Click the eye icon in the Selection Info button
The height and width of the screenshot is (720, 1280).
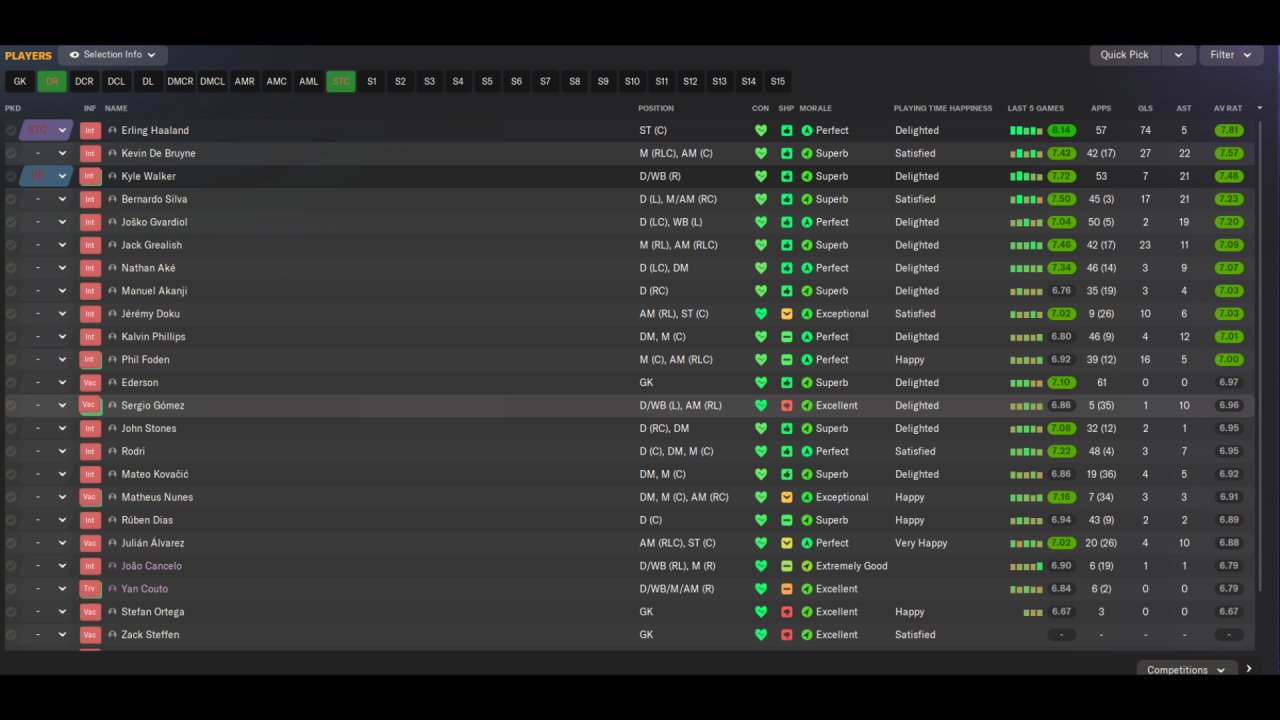pos(74,55)
